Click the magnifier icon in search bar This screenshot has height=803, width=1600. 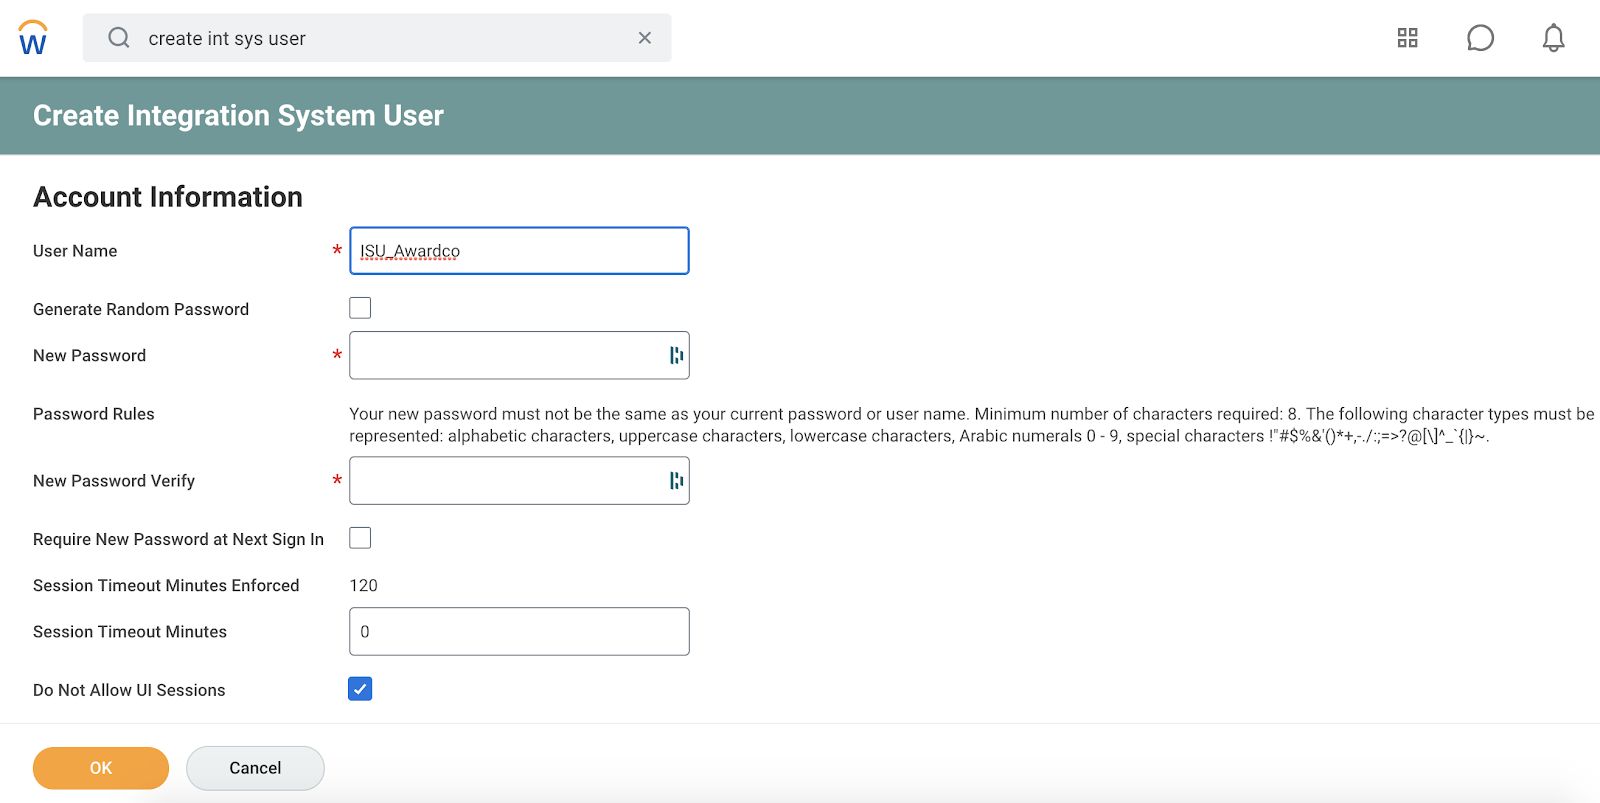point(119,38)
